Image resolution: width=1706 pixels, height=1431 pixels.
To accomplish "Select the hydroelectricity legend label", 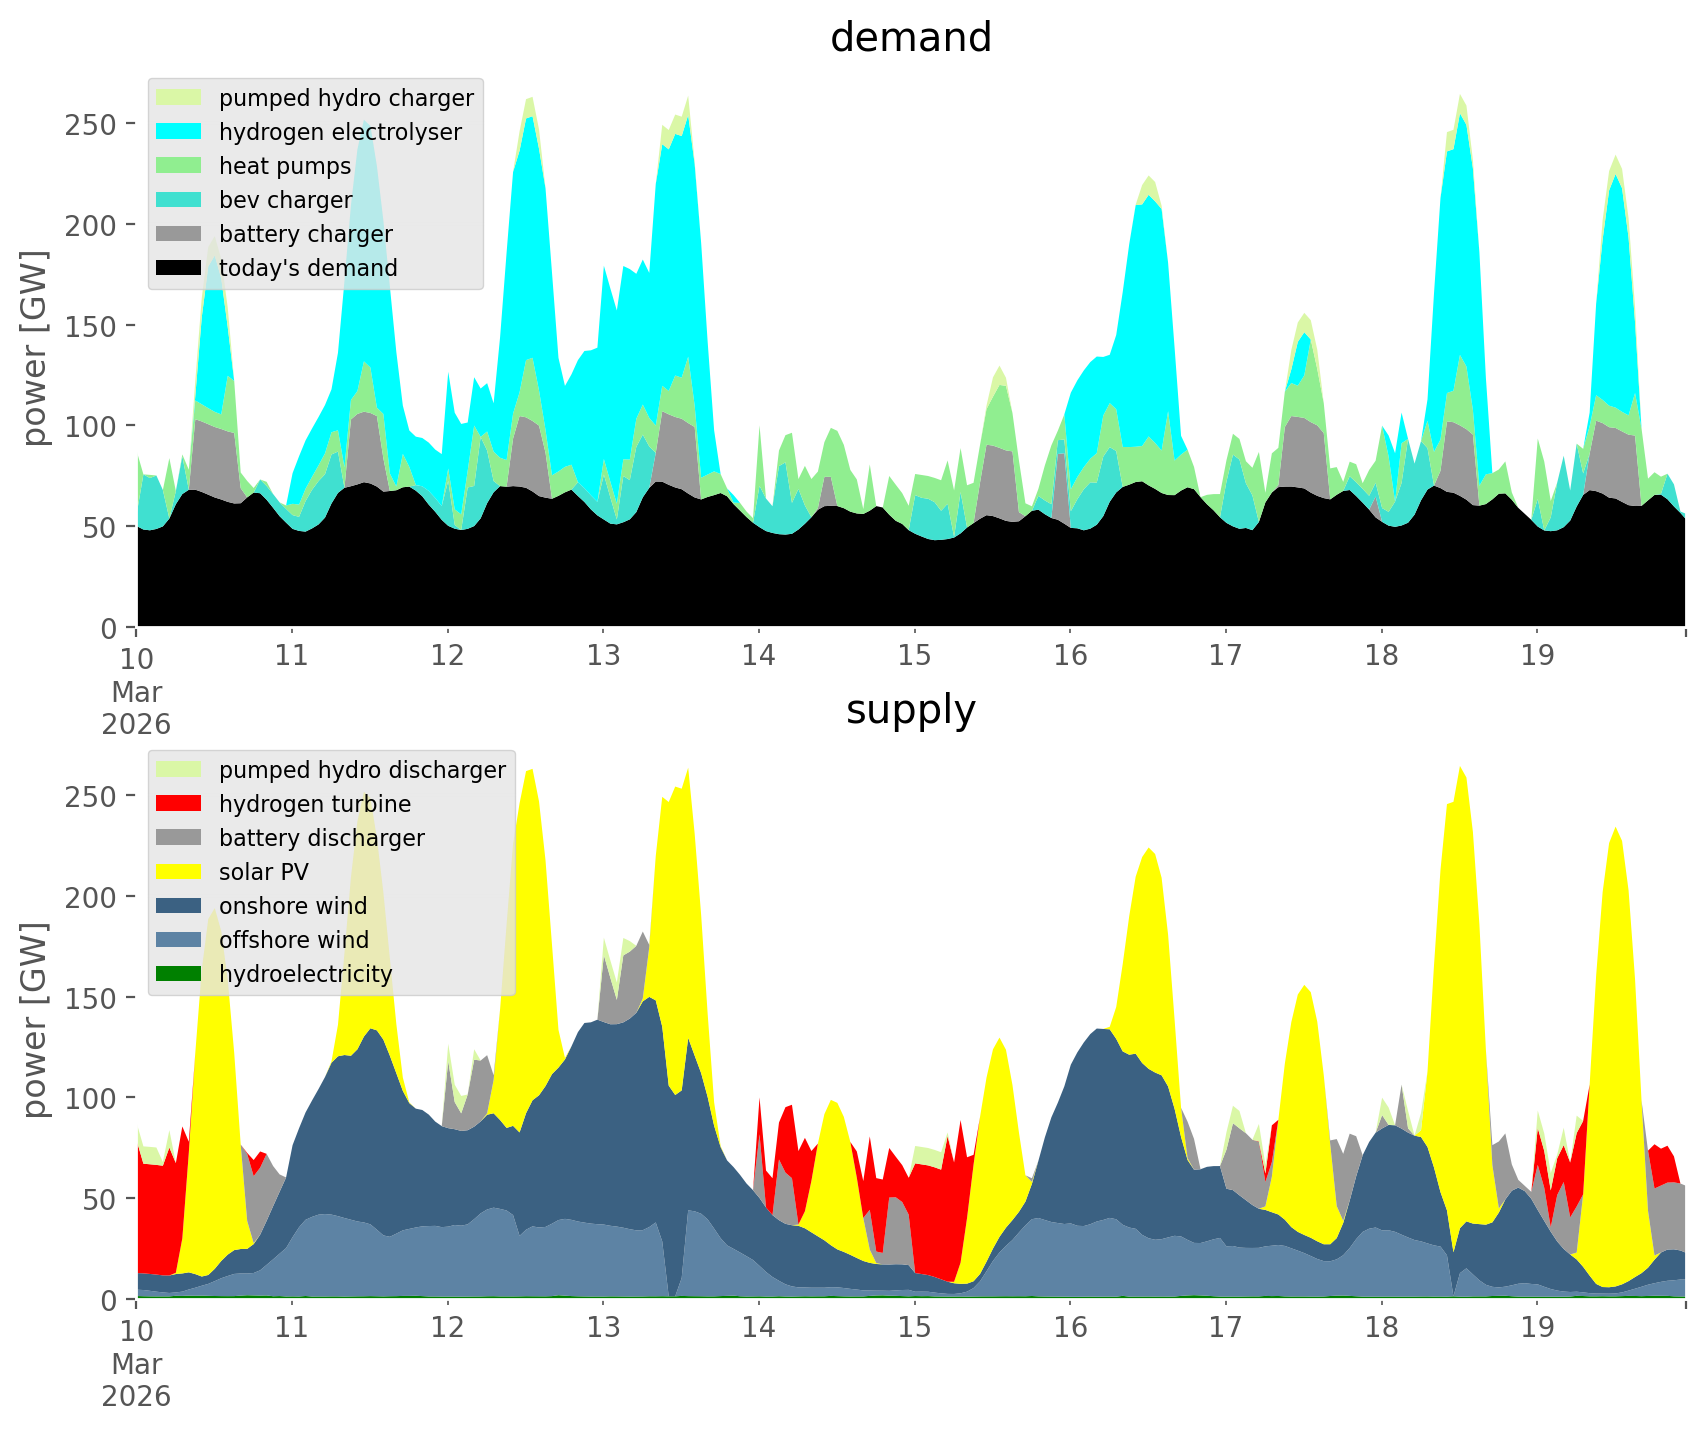I will [305, 974].
